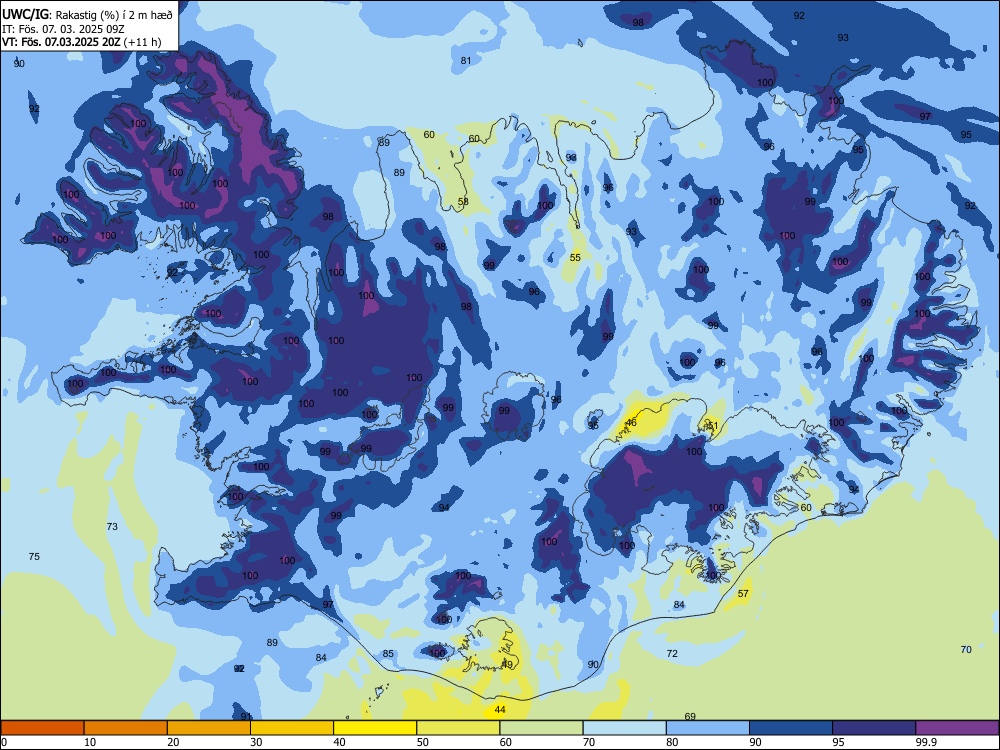1000x750 pixels.
Task: Click the '10' legend tick label
Action: [91, 742]
